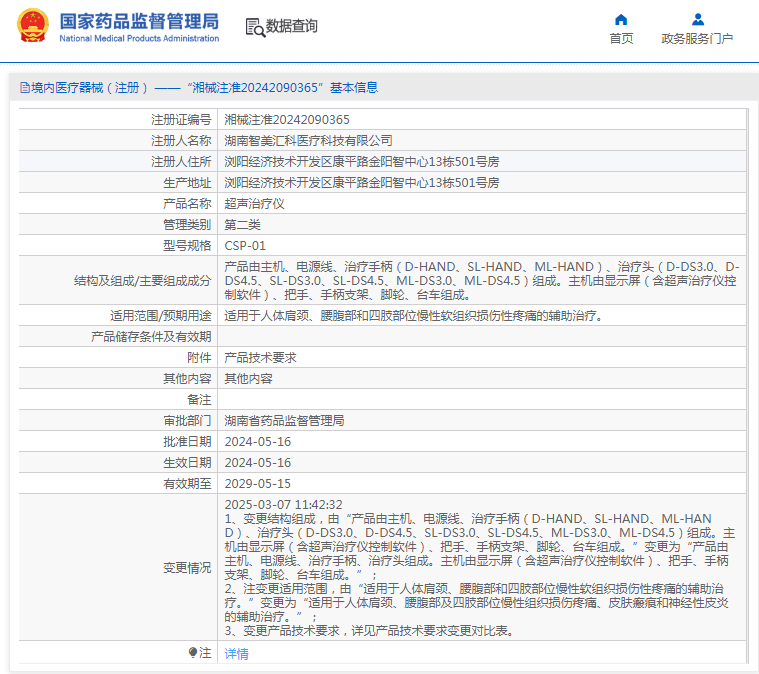
Task: Click model specification CSP-01
Action: pos(245,245)
